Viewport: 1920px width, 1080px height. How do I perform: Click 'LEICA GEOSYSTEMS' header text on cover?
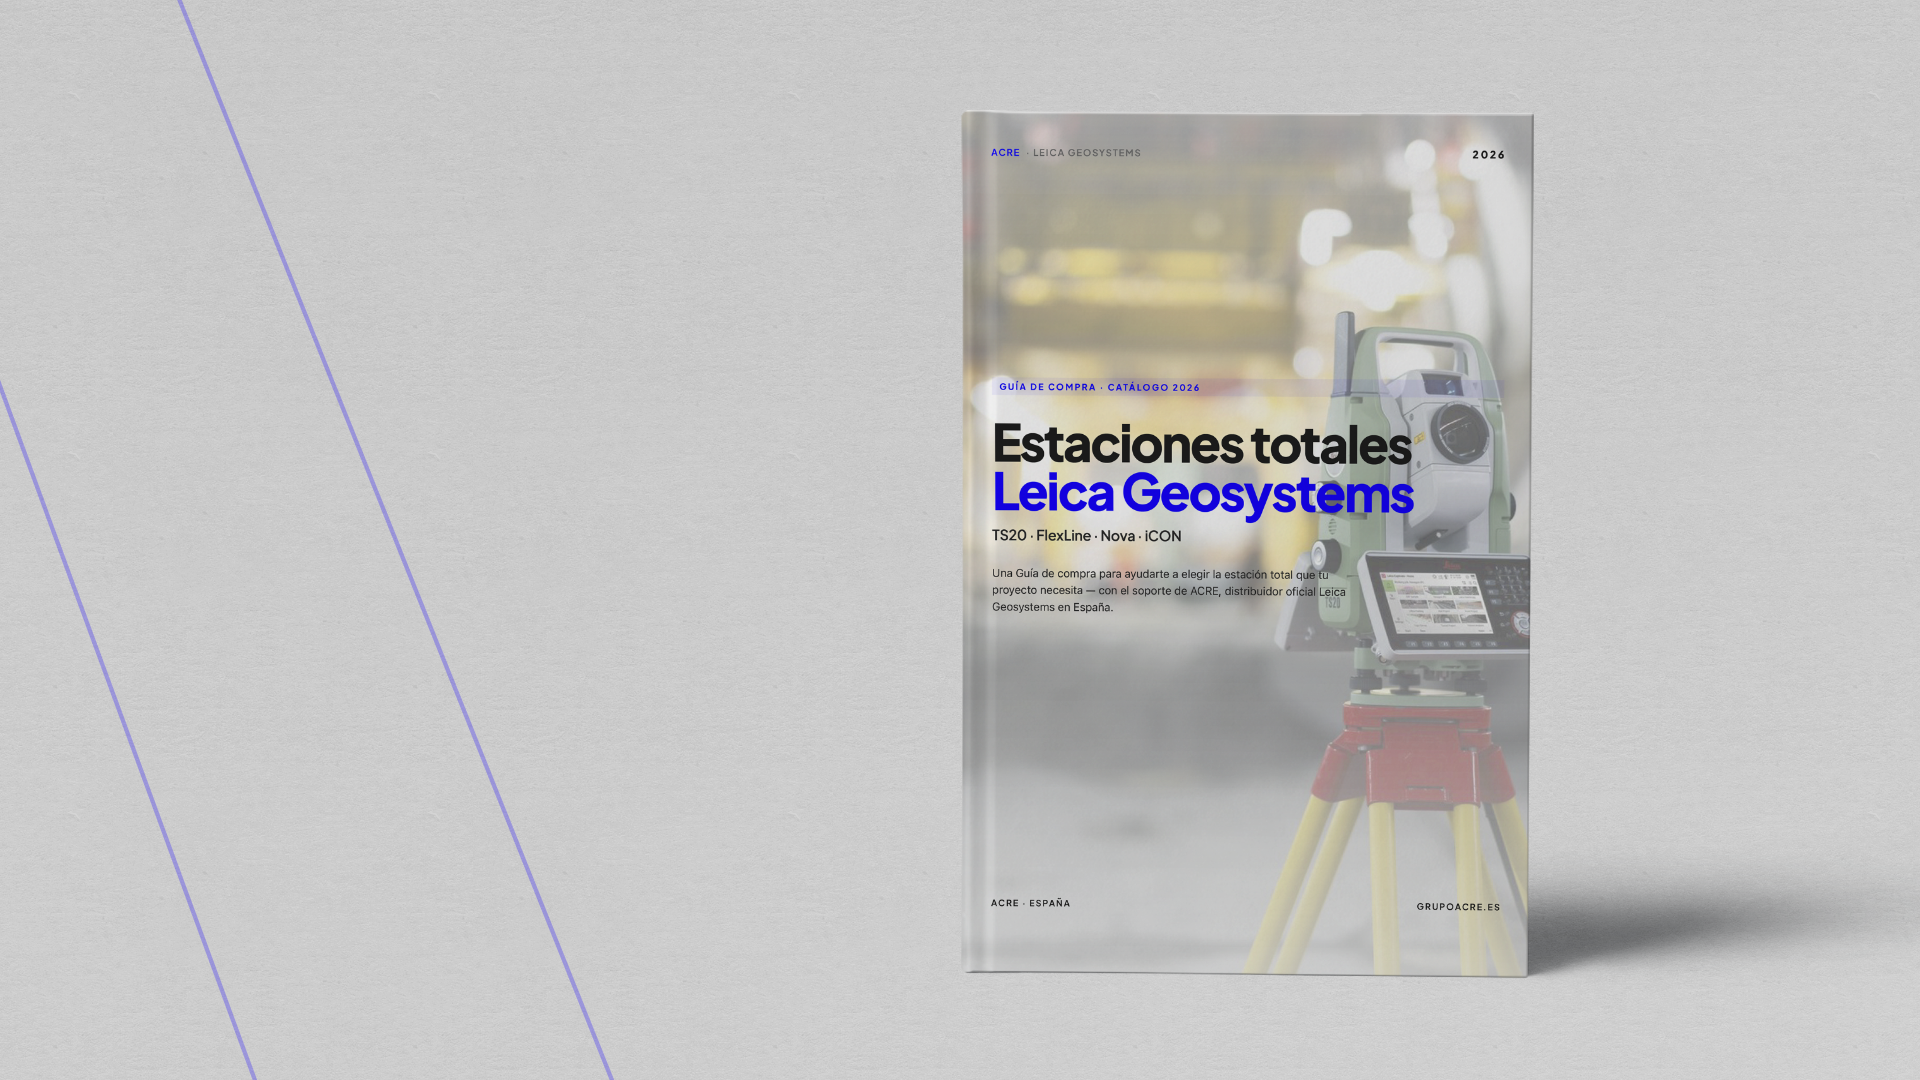[x=1086, y=153]
